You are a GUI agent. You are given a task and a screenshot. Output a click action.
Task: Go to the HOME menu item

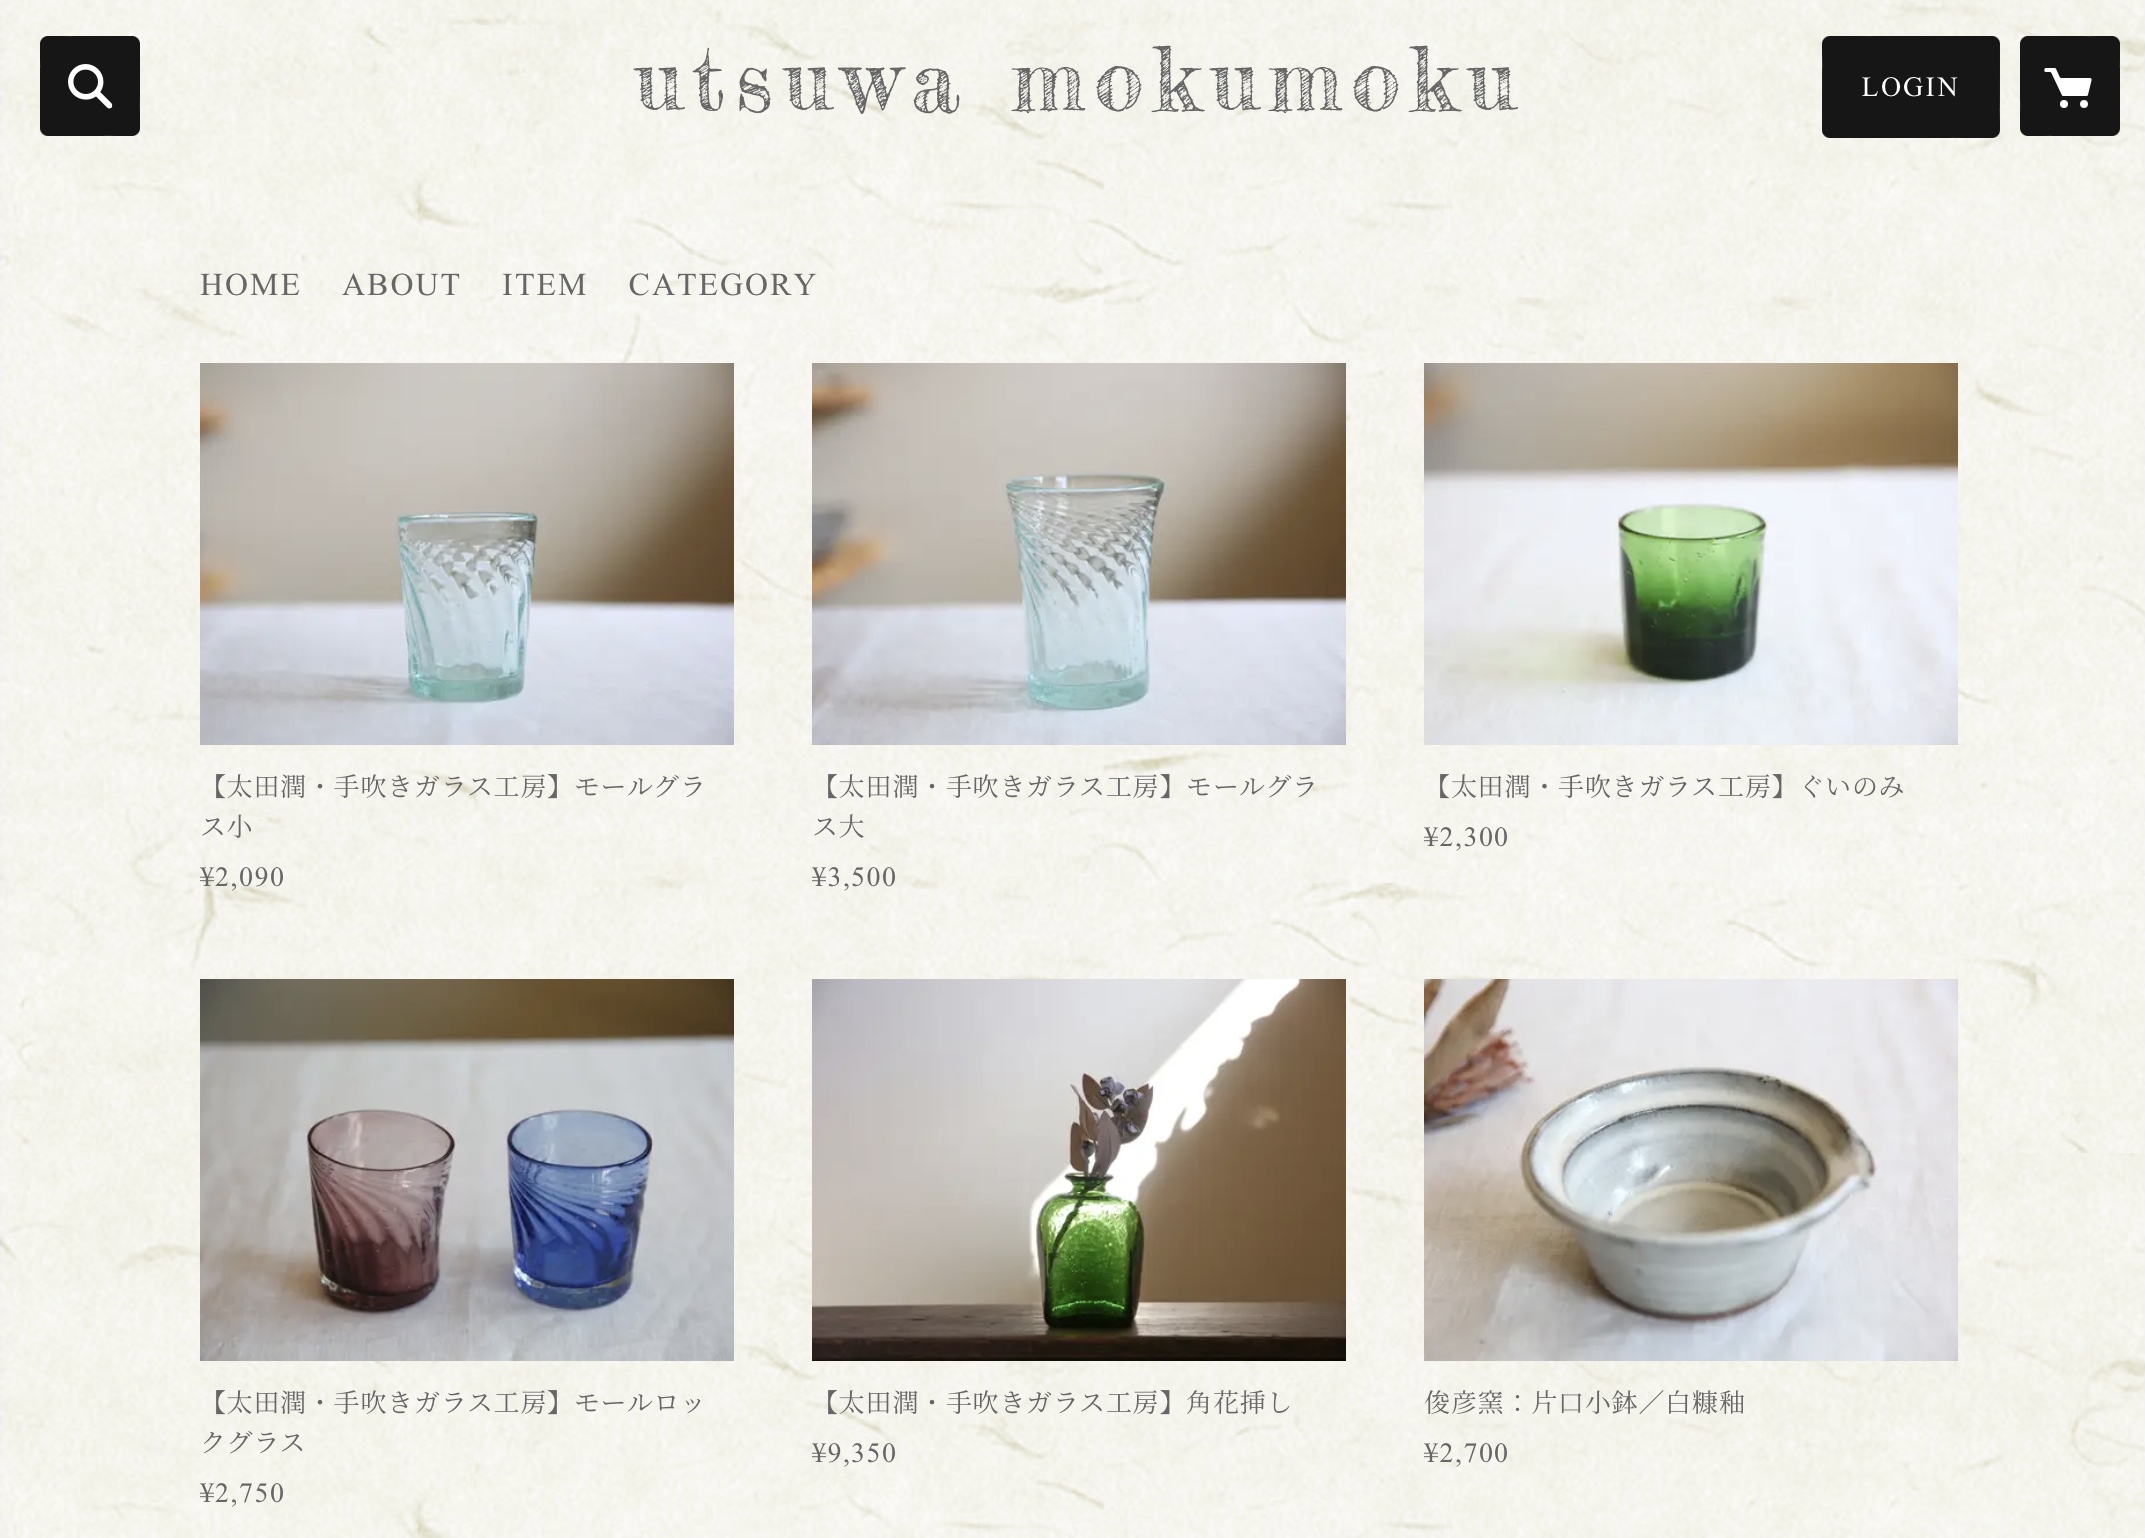click(x=250, y=285)
